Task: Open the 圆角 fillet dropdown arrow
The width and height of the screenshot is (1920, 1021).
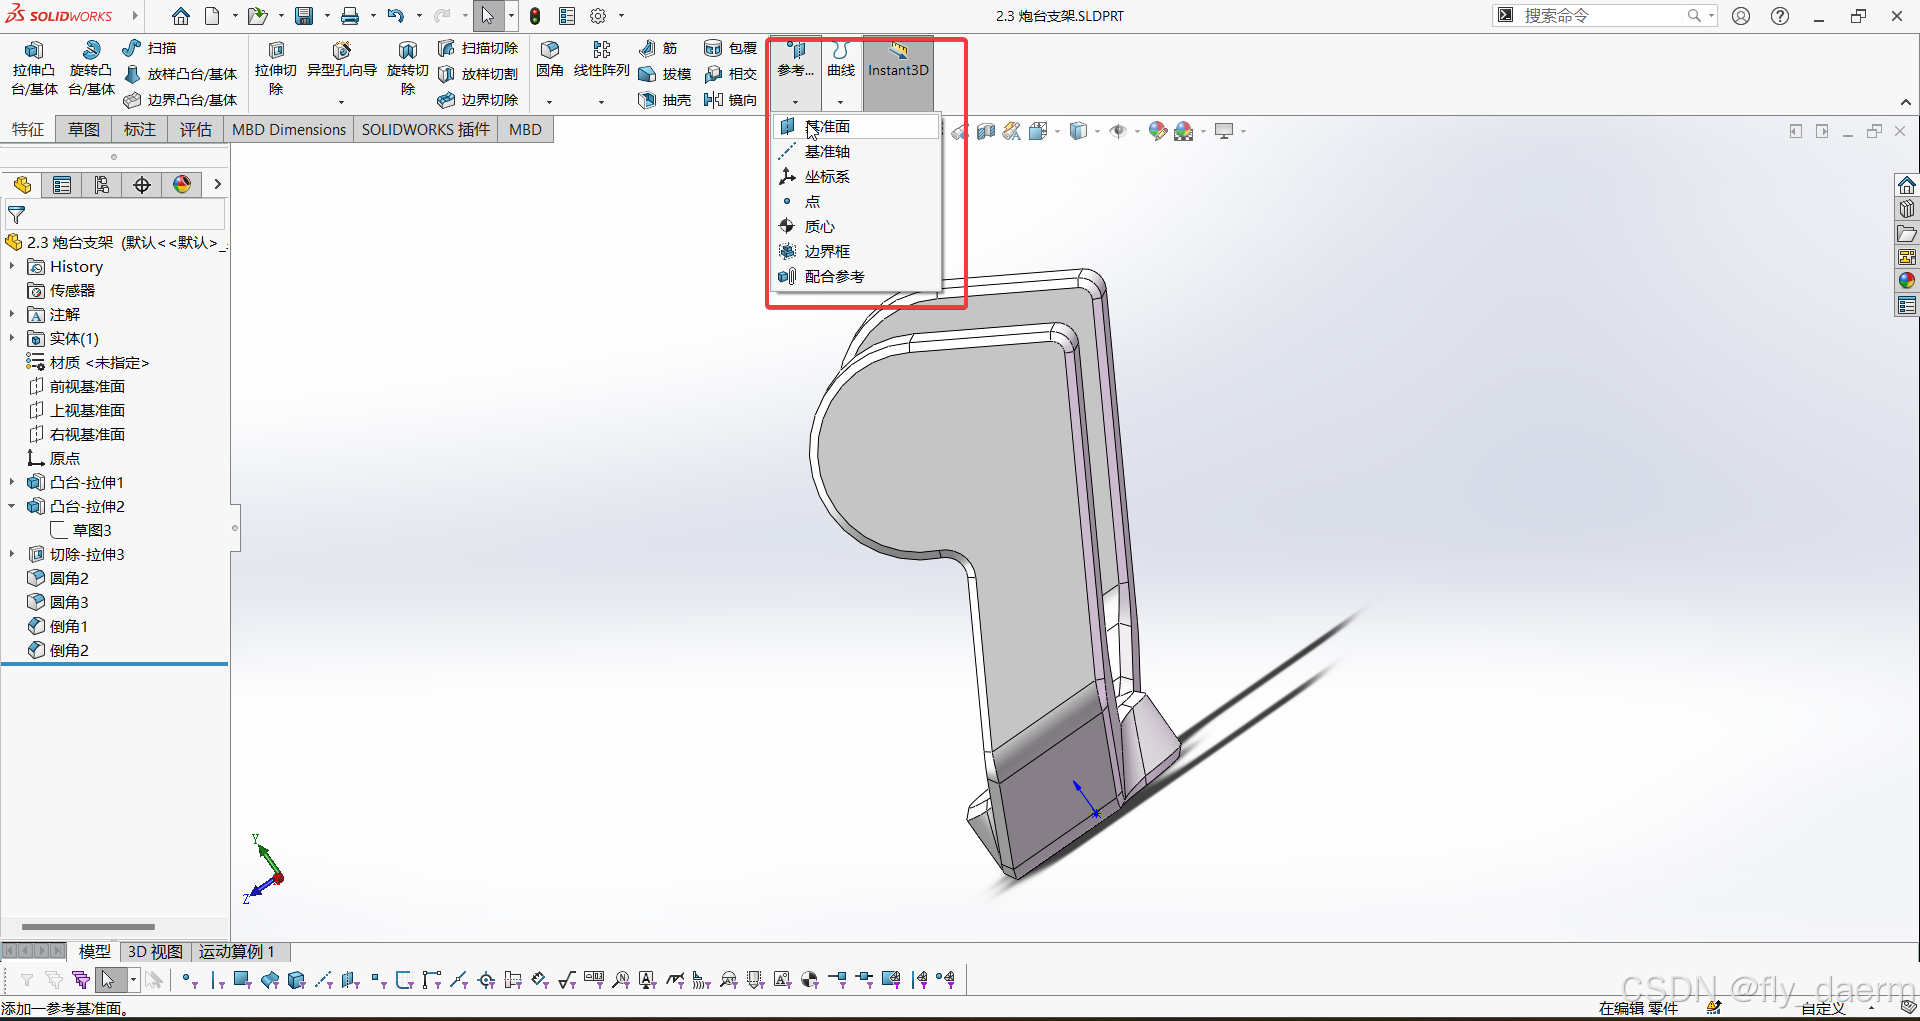Action: [x=549, y=102]
